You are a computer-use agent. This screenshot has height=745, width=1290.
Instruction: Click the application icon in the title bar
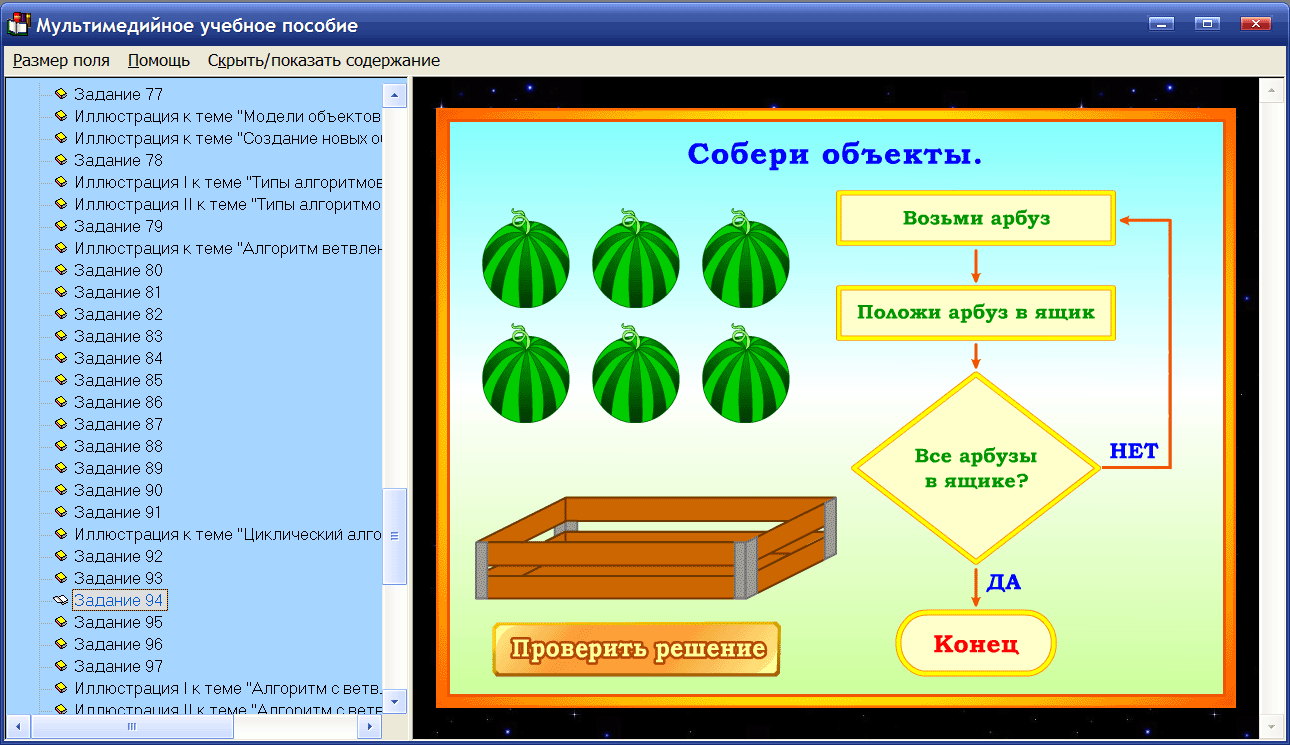pyautogui.click(x=19, y=25)
